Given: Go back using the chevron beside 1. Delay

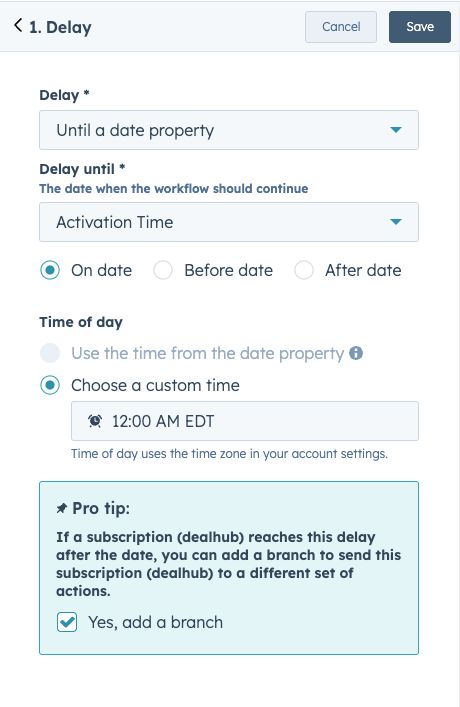Looking at the screenshot, I should [x=18, y=25].
